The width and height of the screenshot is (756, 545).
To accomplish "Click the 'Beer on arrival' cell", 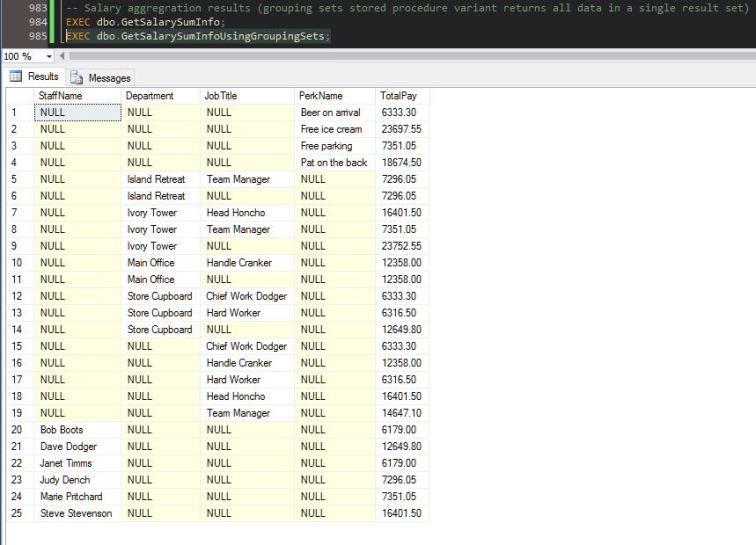I will click(x=335, y=112).
